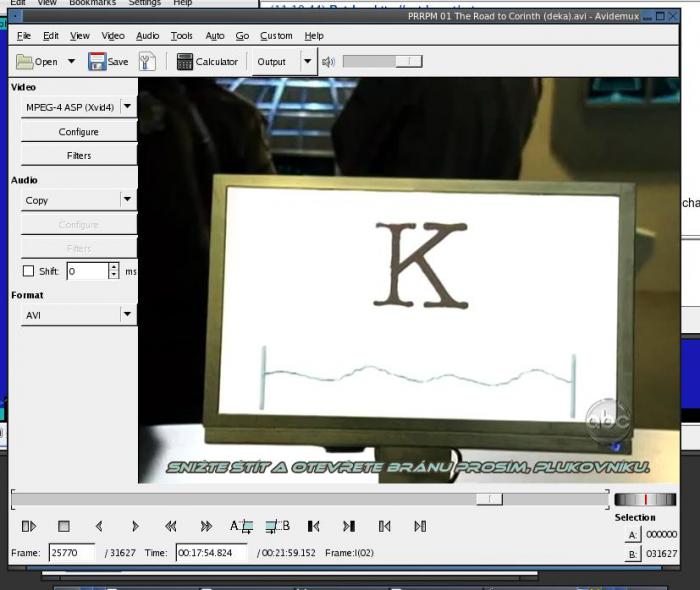
Task: Increase Shift value with spinner arrows
Action: click(x=114, y=267)
